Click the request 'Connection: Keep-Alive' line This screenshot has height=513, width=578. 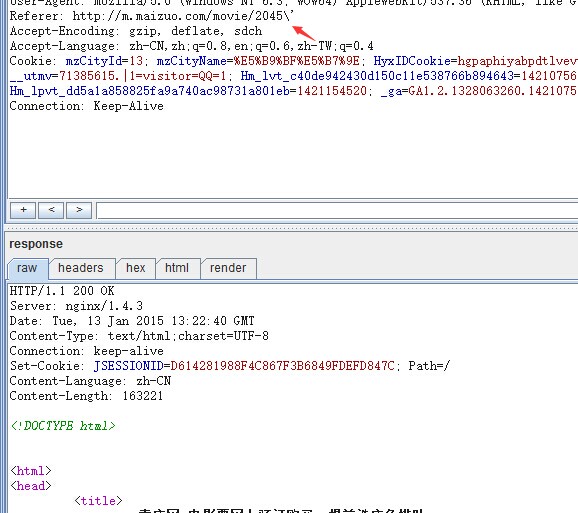(x=87, y=106)
